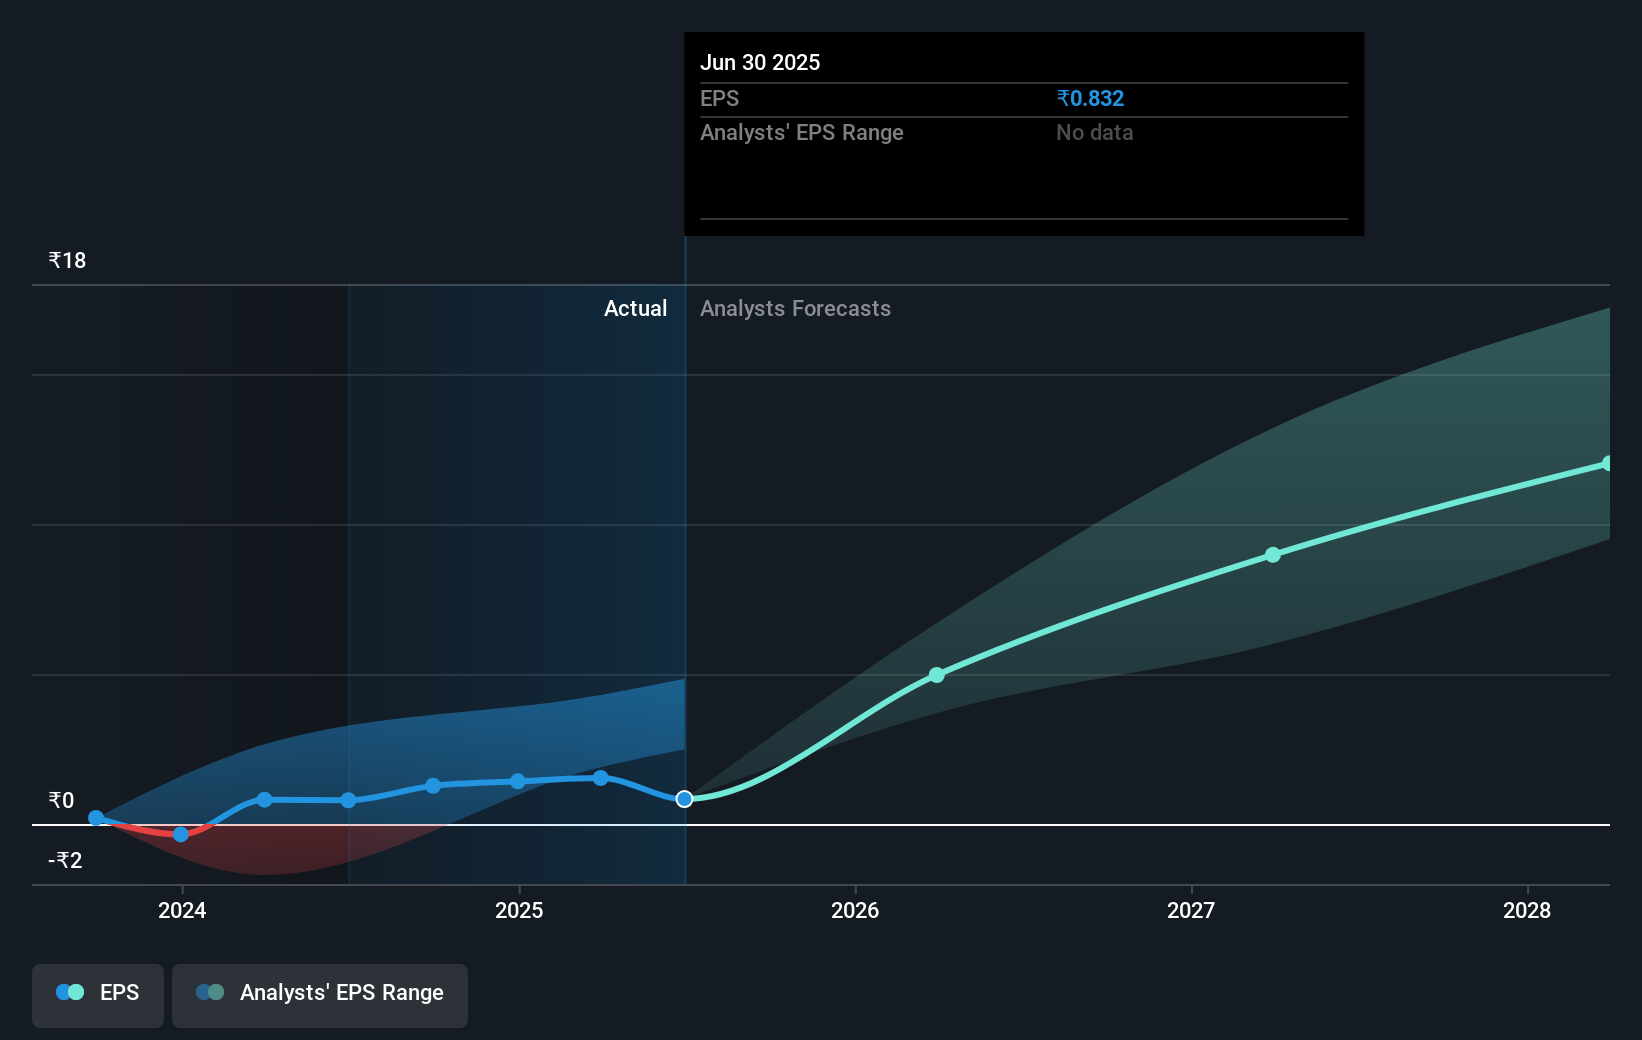This screenshot has height=1040, width=1642.
Task: Select the highlighted Jun 2025 data point
Action: pos(684,798)
